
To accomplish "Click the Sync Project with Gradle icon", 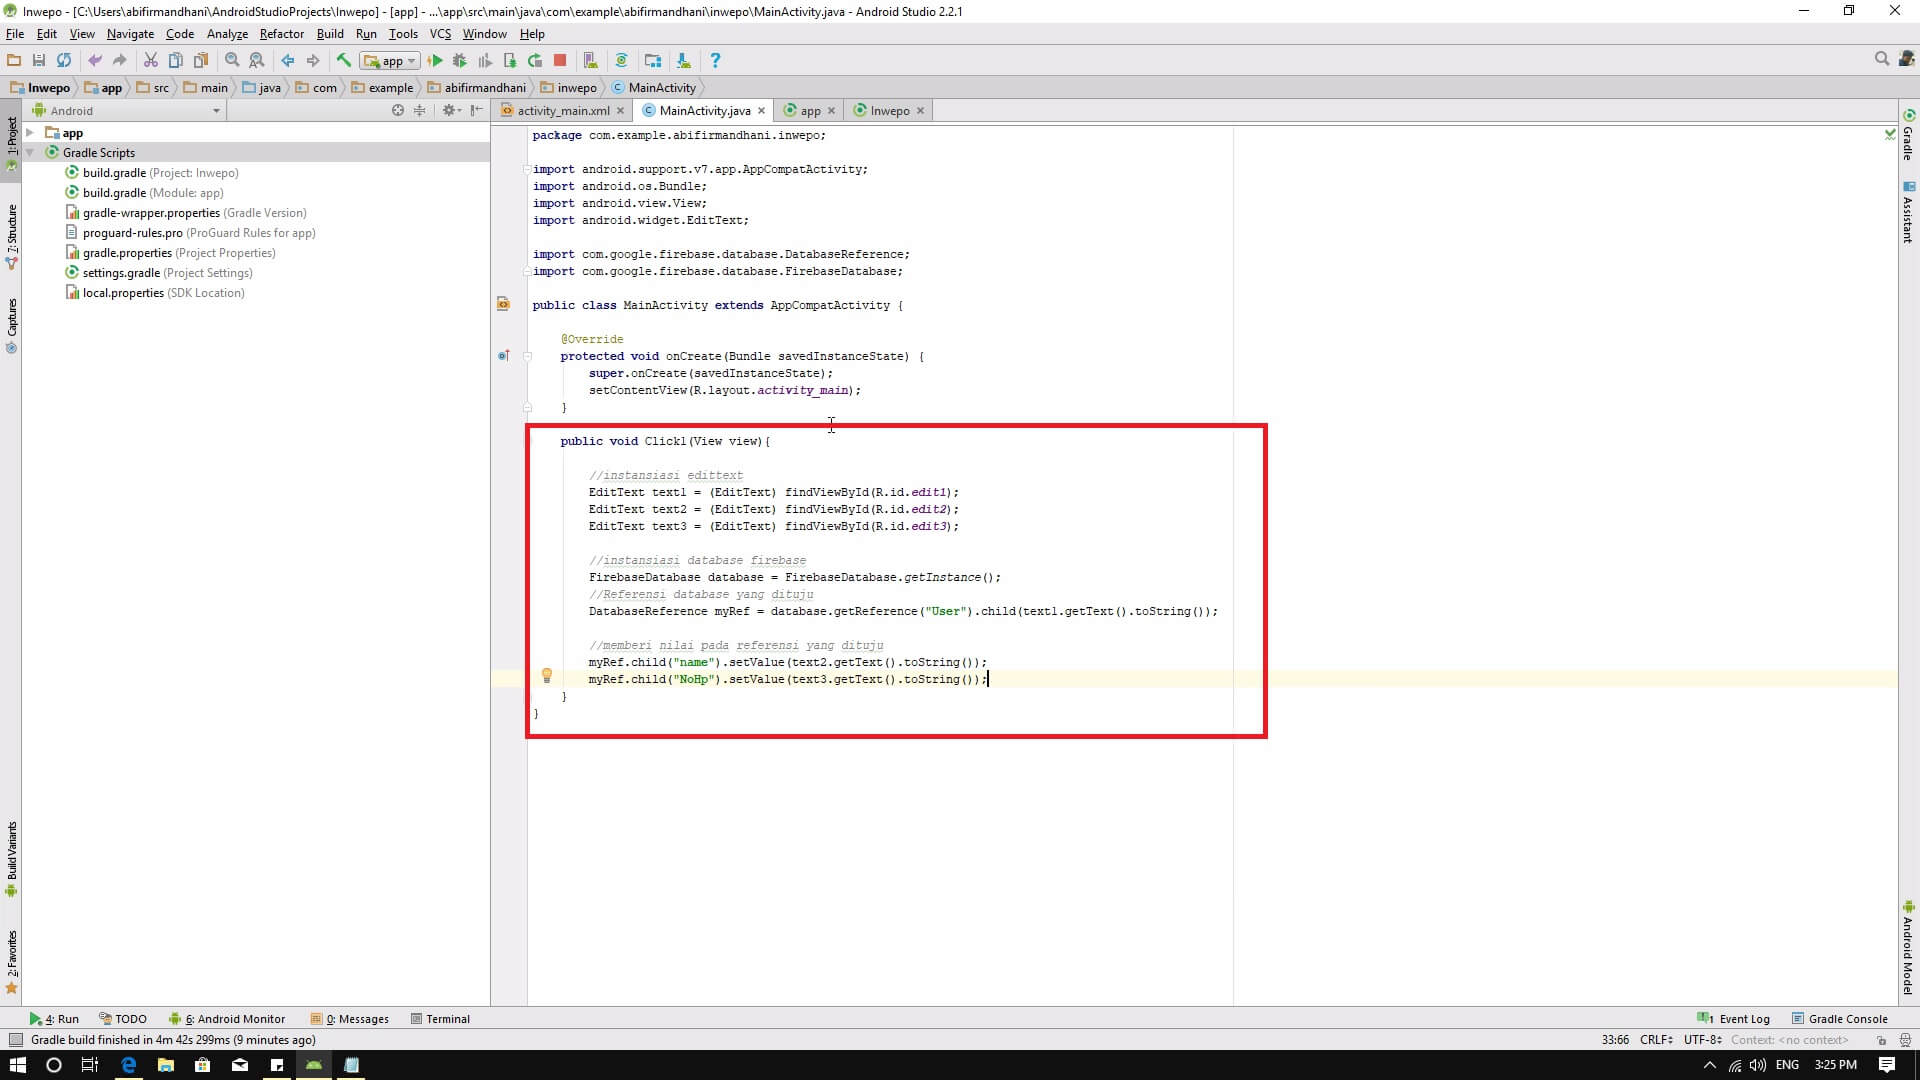I will 621,60.
